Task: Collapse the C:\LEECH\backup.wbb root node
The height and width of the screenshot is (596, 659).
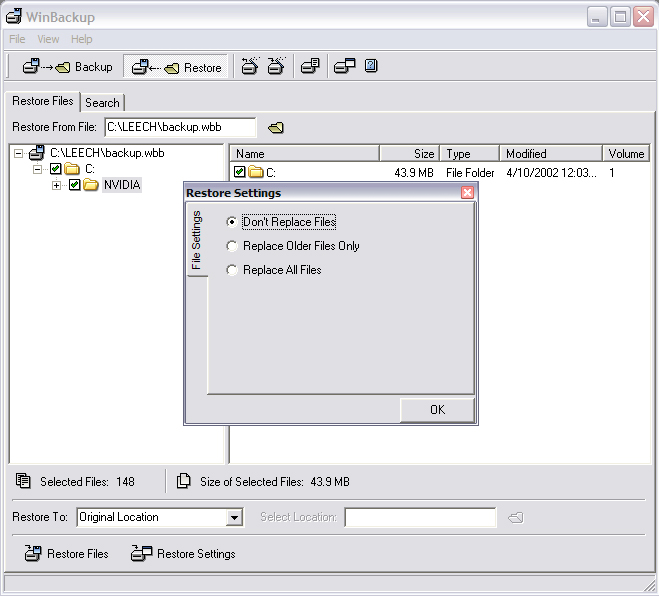Action: tap(20, 153)
